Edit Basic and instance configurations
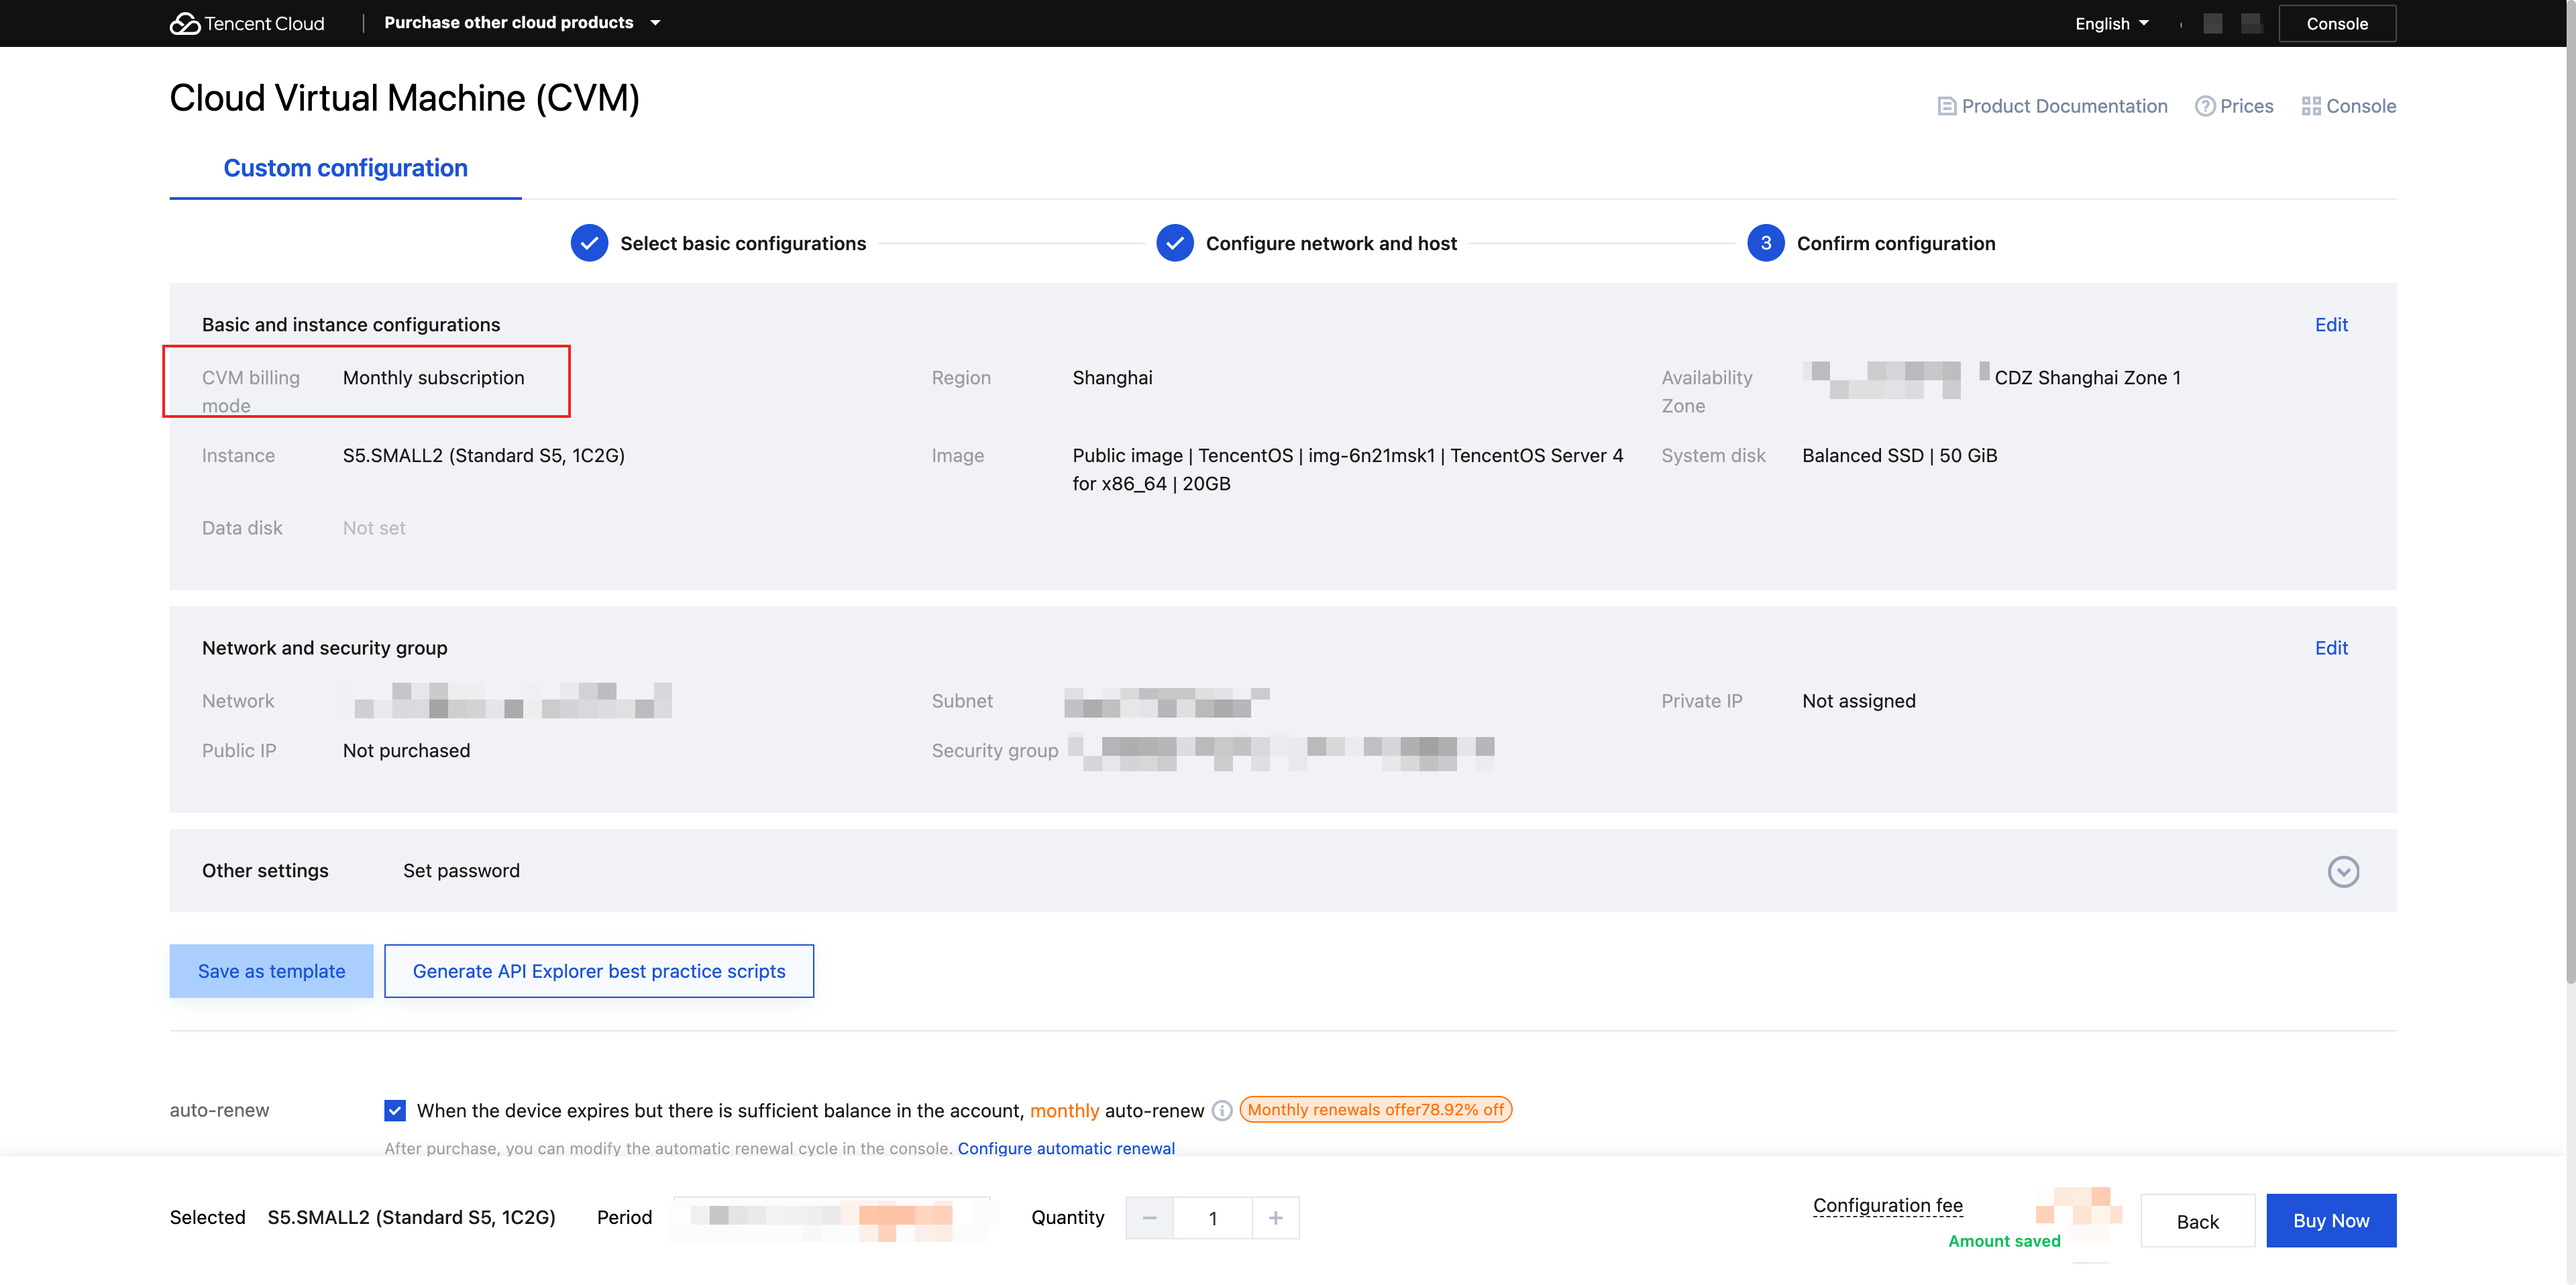The image size is (2576, 1285). click(2330, 324)
